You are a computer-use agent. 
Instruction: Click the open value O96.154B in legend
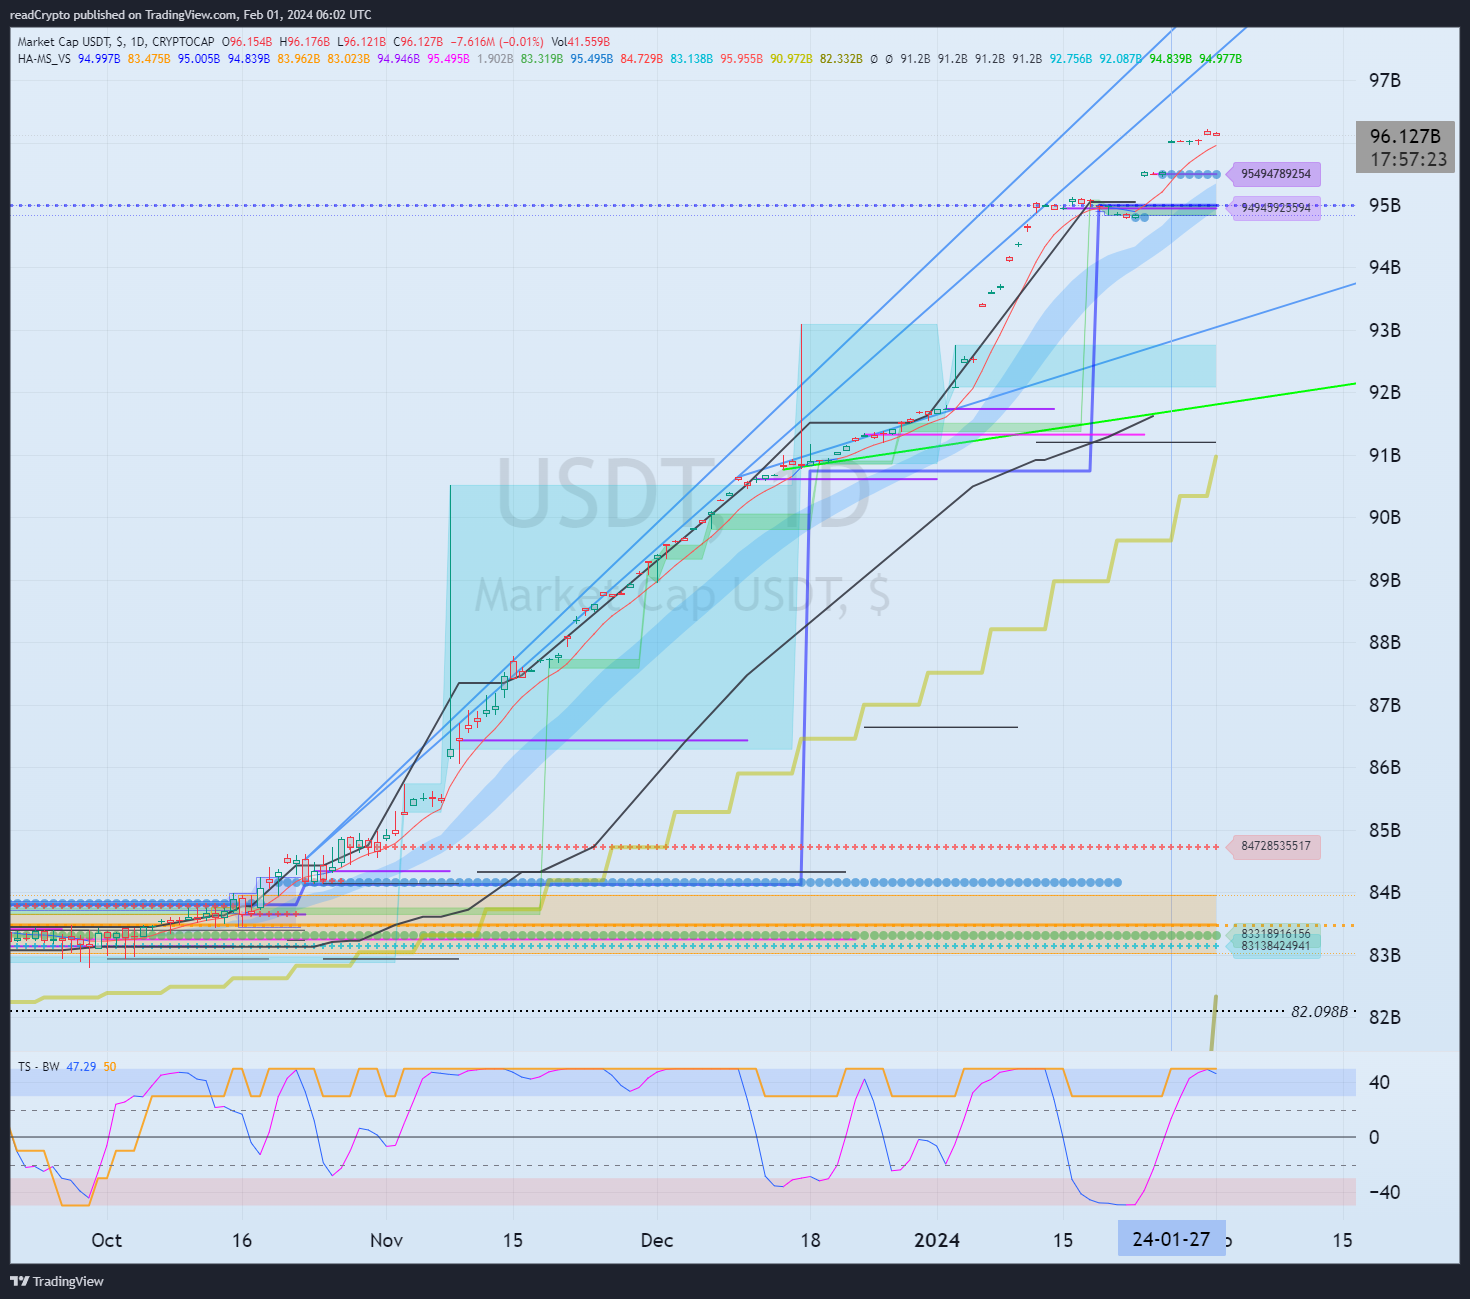pos(247,42)
